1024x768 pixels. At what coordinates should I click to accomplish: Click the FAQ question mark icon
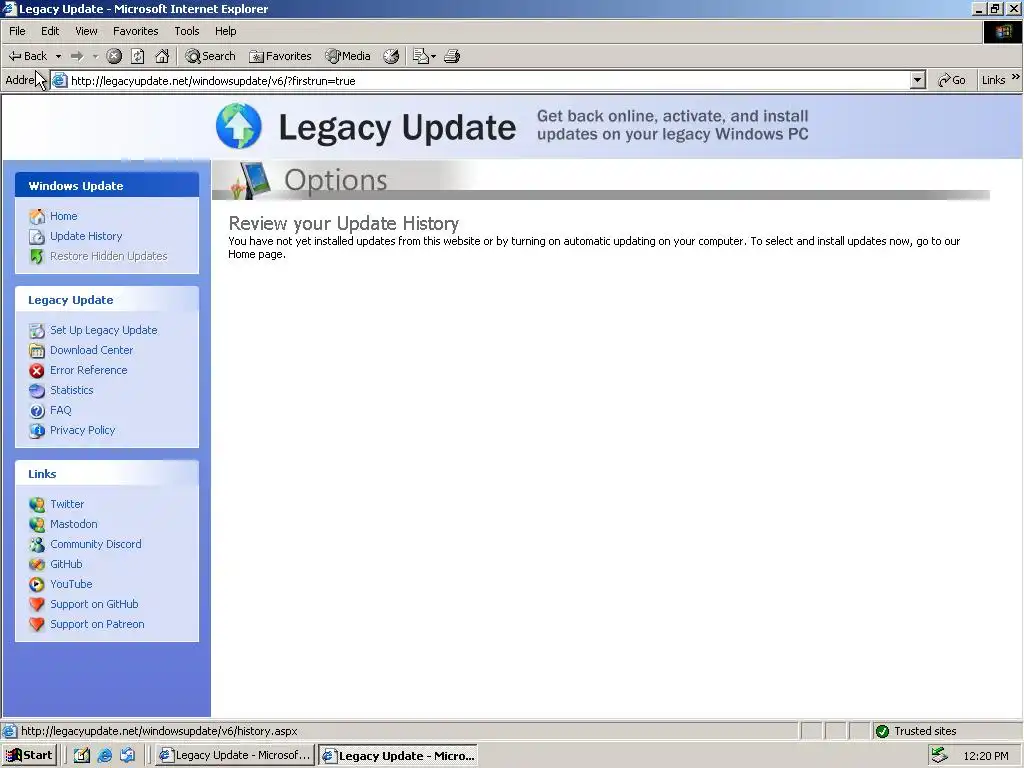(37, 411)
